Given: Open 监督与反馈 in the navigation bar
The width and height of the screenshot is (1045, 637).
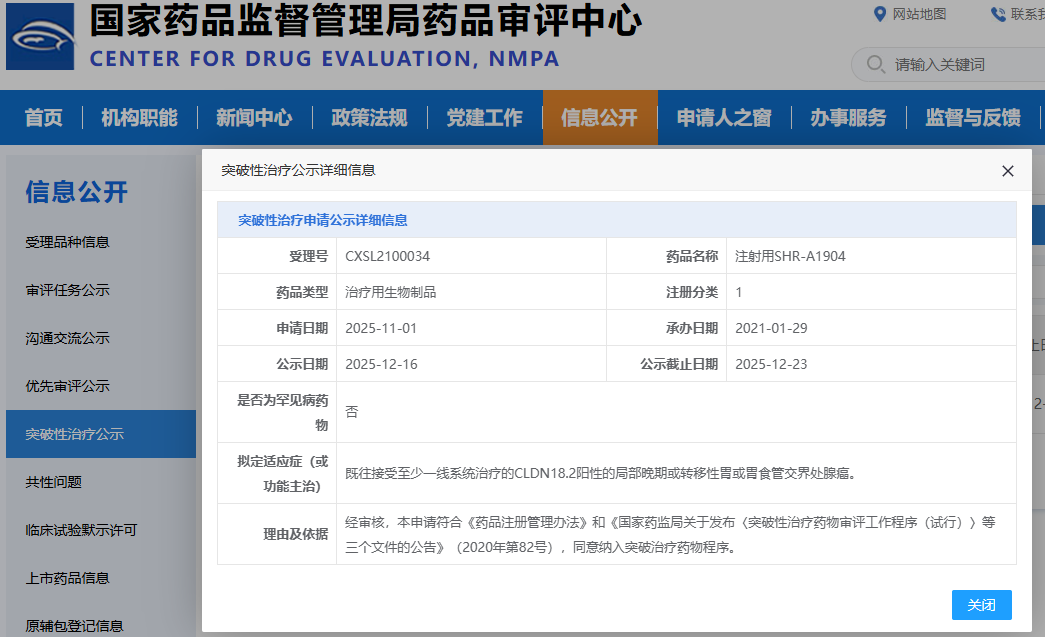Looking at the screenshot, I should click(973, 118).
